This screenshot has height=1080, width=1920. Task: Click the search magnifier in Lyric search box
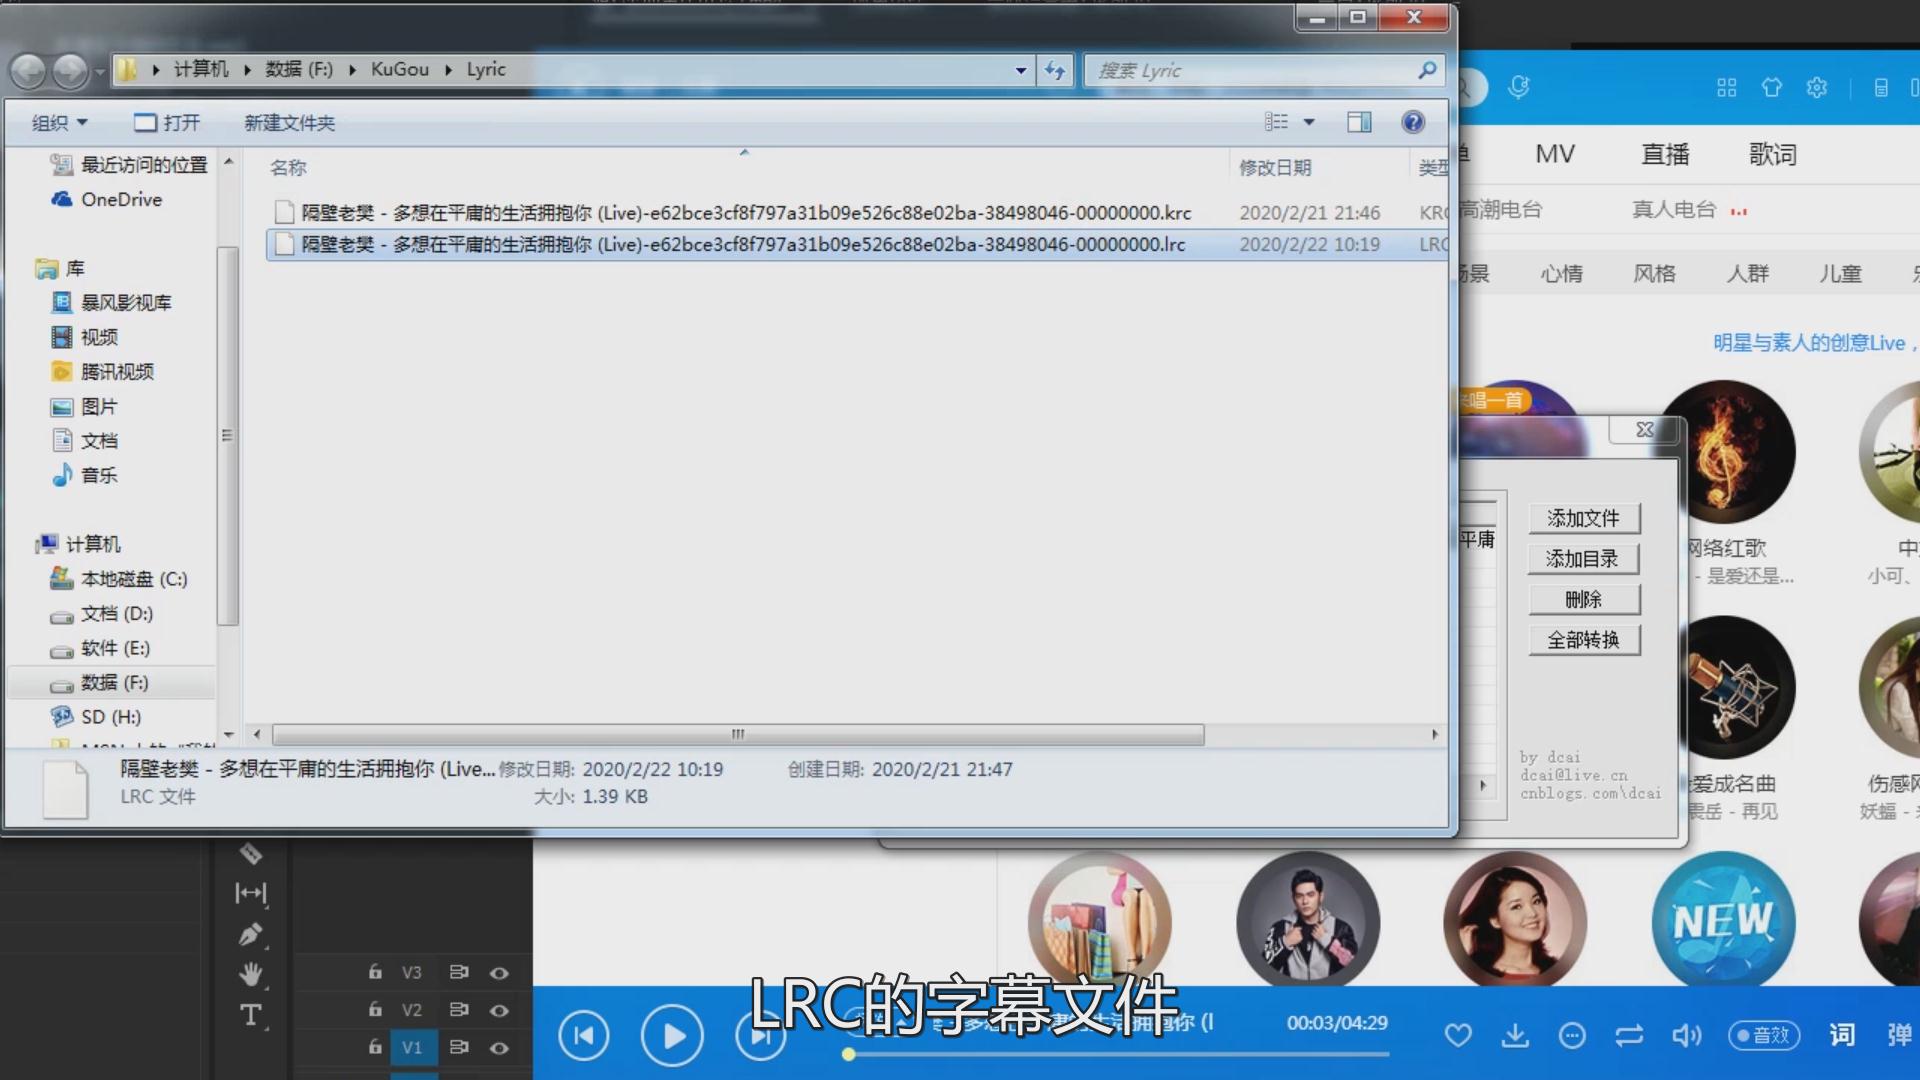point(1427,70)
